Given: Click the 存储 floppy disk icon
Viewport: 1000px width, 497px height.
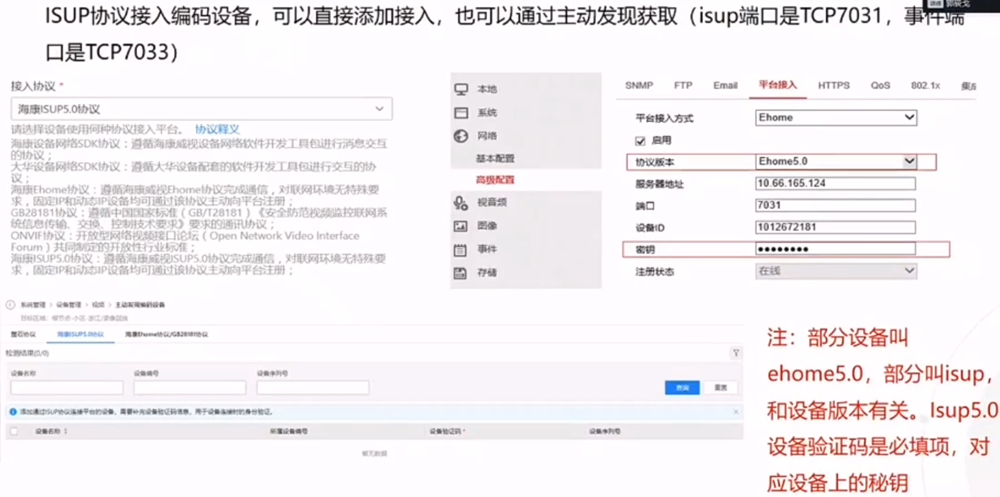Looking at the screenshot, I should (460, 272).
